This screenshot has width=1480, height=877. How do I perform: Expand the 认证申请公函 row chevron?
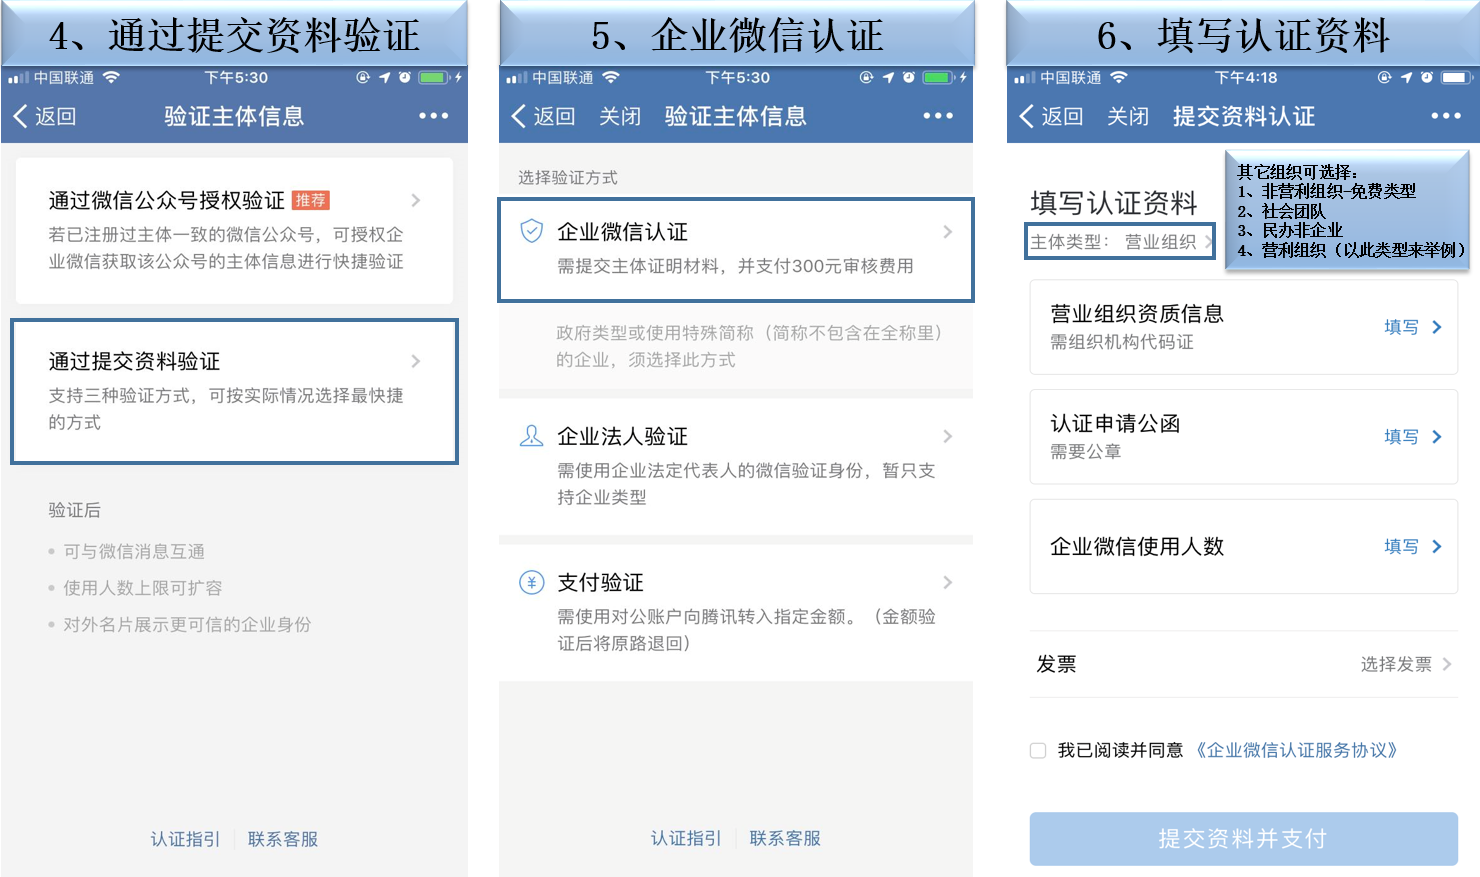click(x=1437, y=437)
